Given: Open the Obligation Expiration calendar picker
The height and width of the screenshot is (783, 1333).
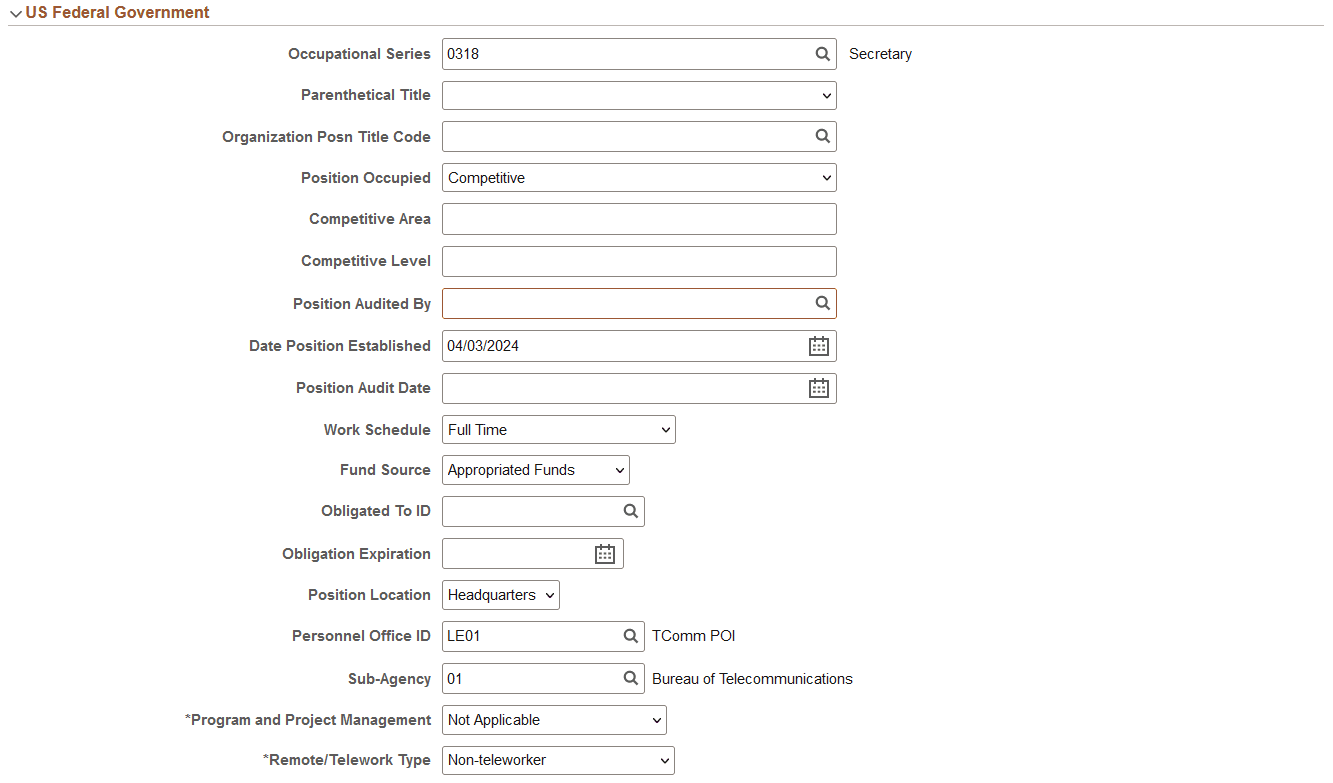Looking at the screenshot, I should 604,553.
